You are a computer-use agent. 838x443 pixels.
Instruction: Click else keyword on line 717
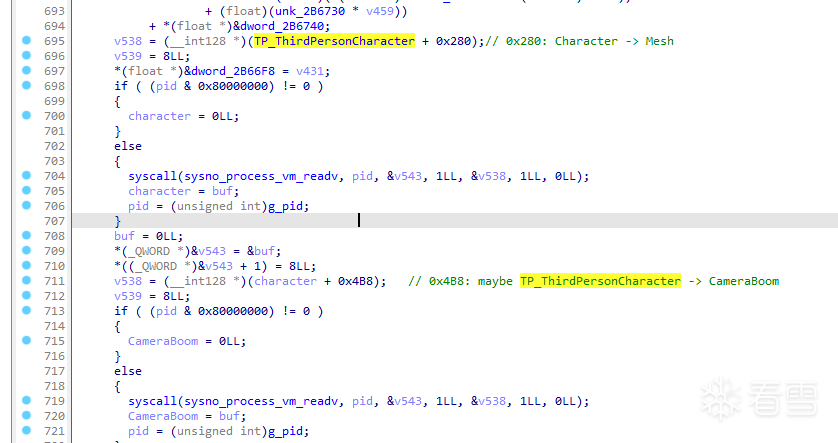tap(128, 371)
